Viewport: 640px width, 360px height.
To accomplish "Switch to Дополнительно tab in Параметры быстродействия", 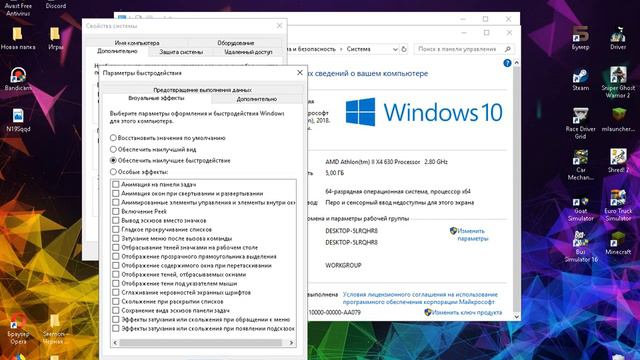I will [257, 99].
